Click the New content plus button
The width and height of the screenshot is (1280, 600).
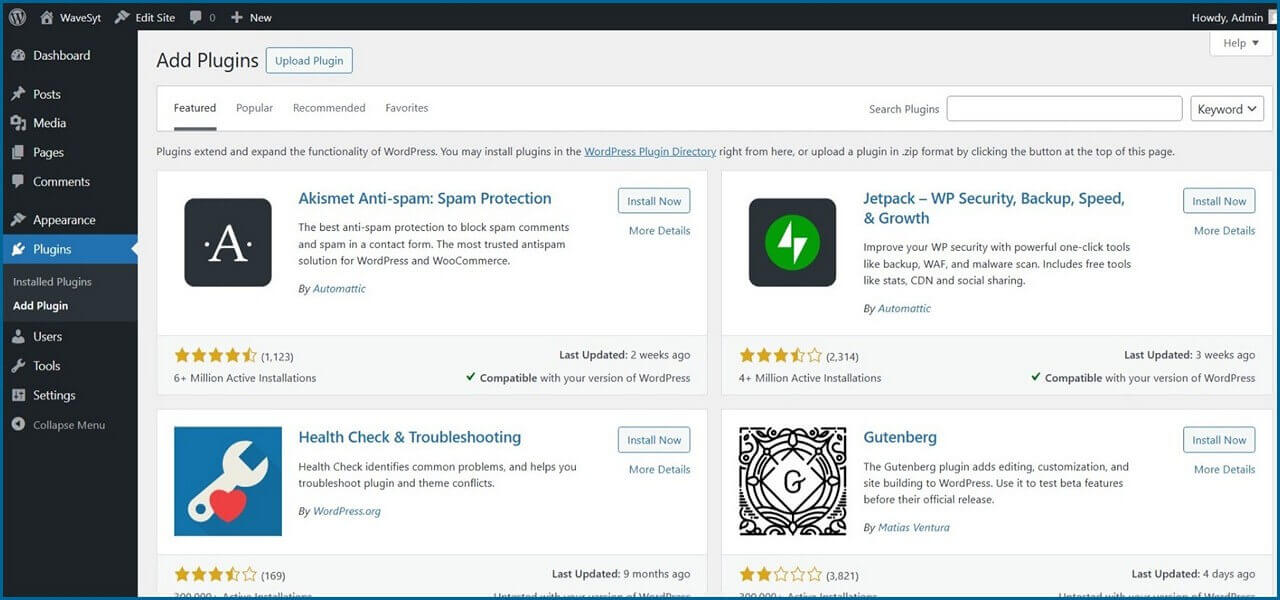pos(251,17)
